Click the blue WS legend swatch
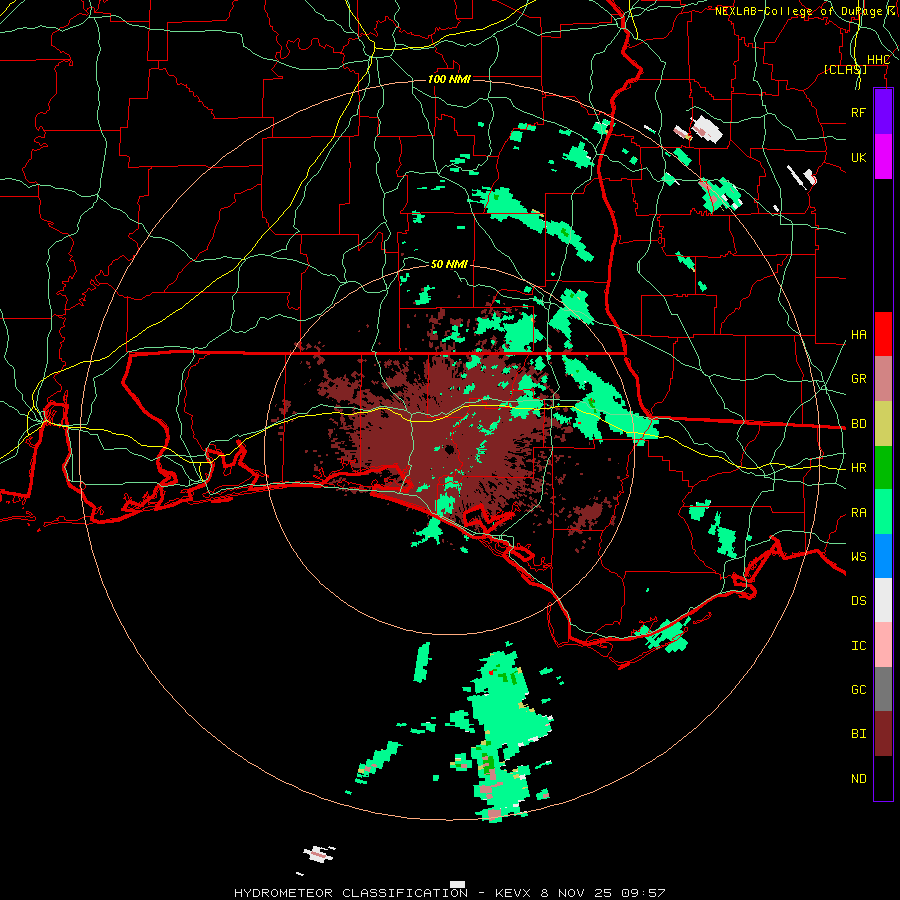This screenshot has height=900, width=900. click(883, 556)
